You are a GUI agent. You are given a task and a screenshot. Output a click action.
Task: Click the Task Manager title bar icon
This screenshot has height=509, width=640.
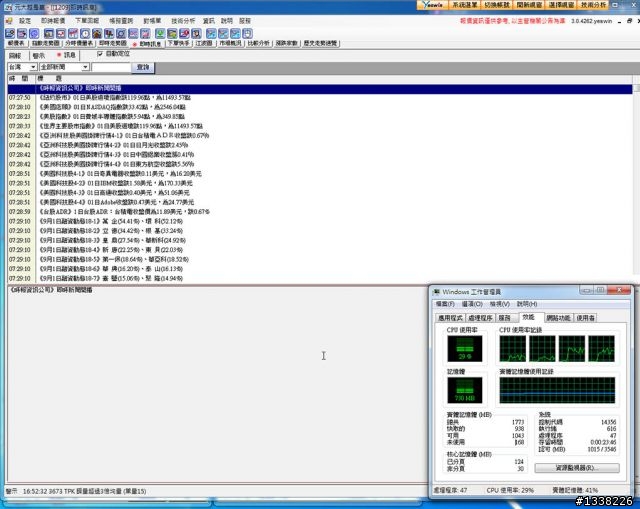point(437,291)
